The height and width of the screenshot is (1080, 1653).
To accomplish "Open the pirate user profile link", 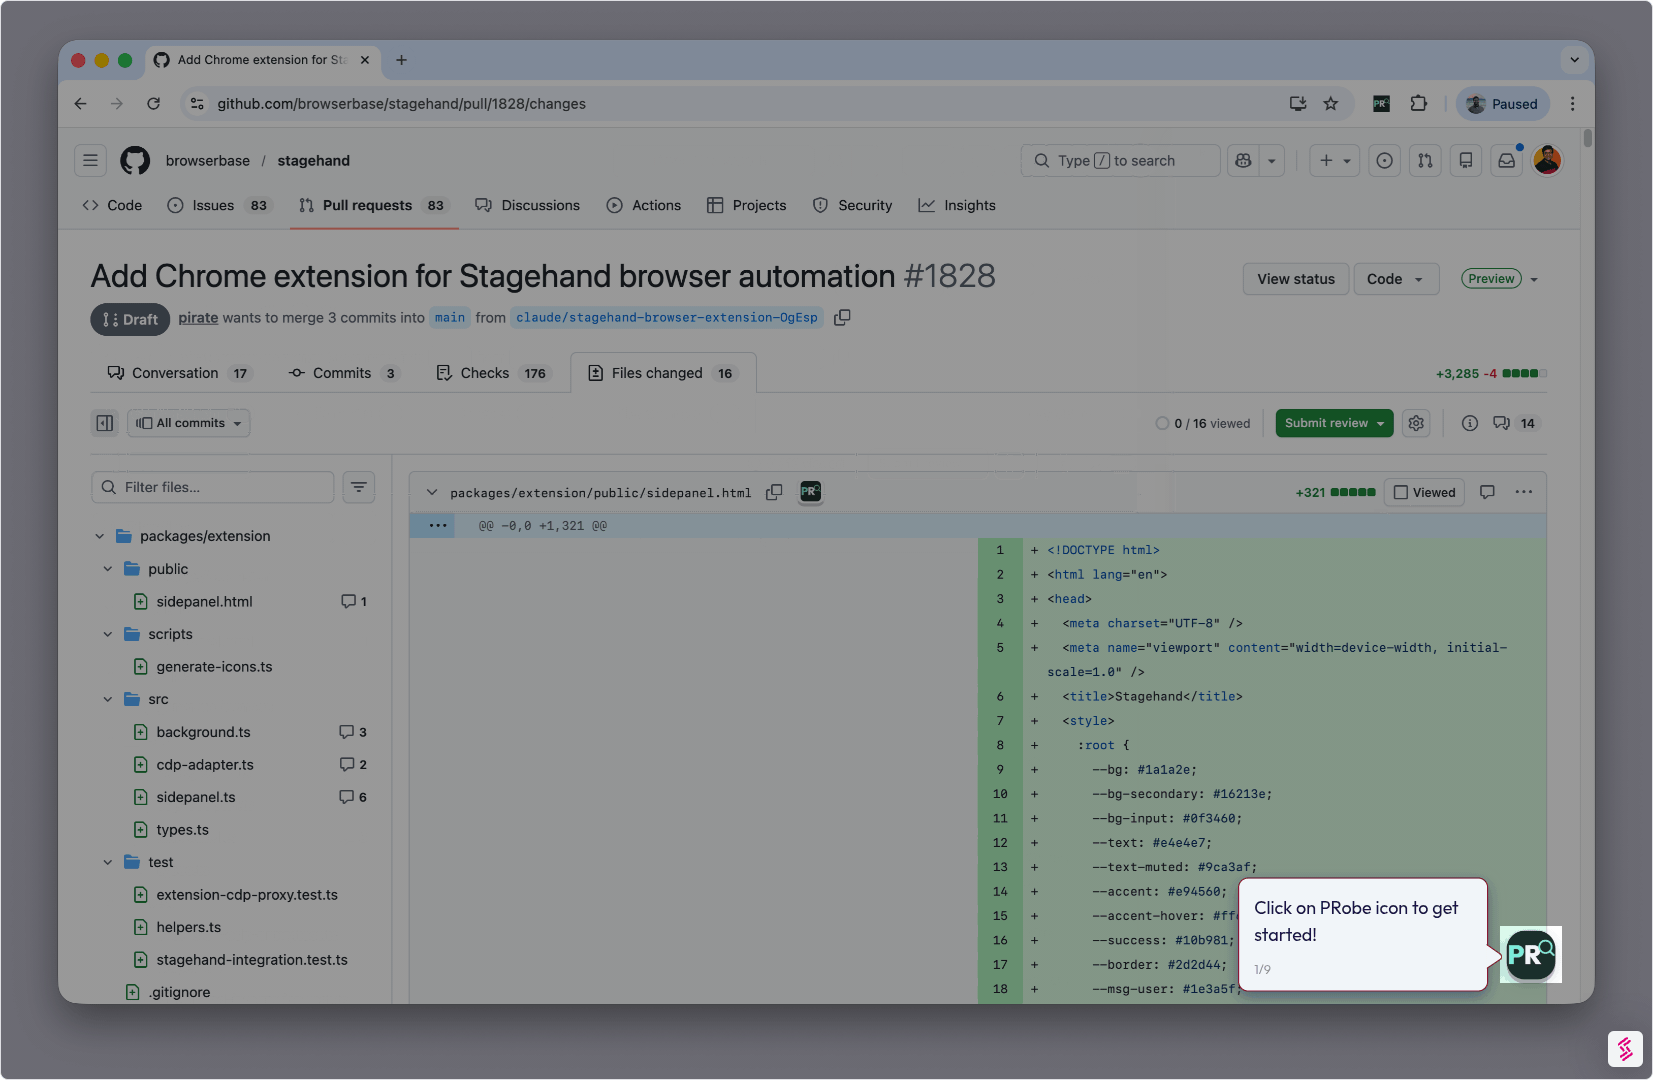I will click(x=198, y=317).
